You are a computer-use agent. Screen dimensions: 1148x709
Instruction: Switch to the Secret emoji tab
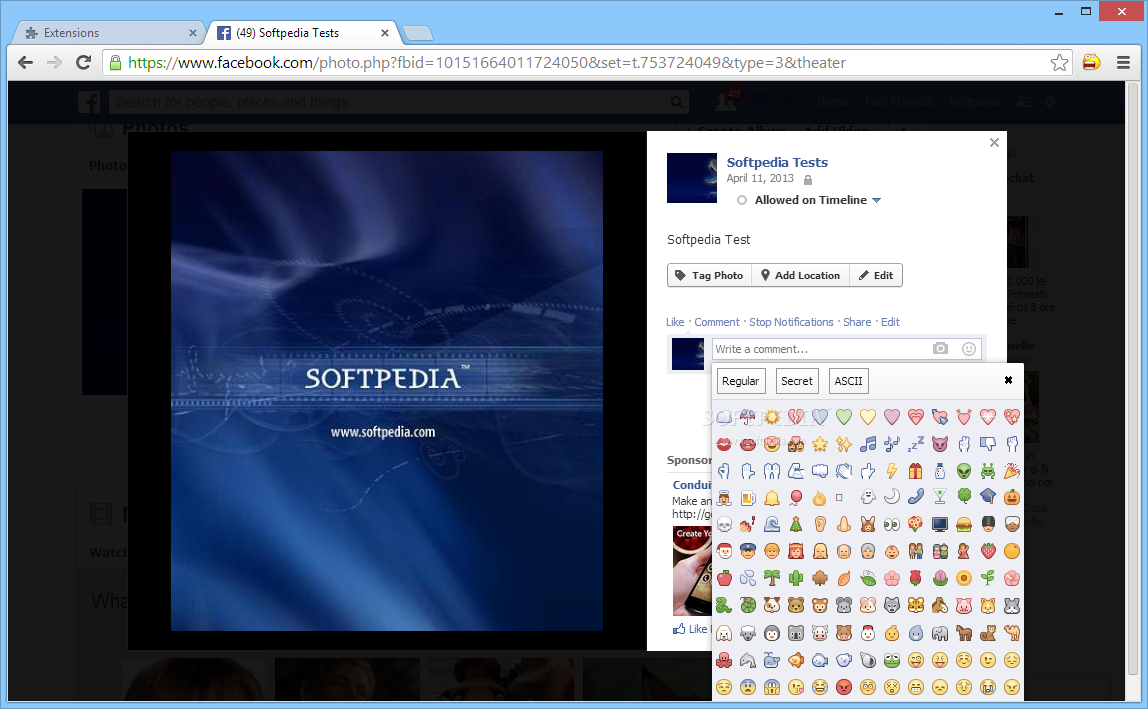point(797,381)
